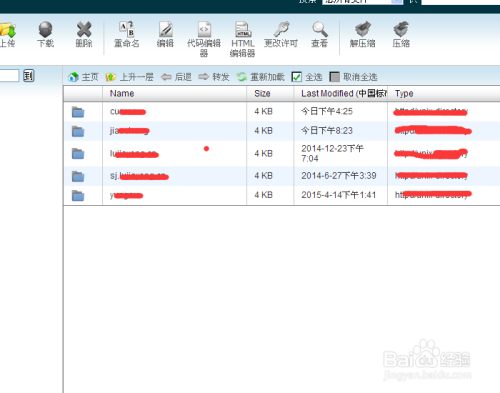Click date '2014-6-27下午3:39'
Viewport: 500px width, 393px height.
coord(339,176)
